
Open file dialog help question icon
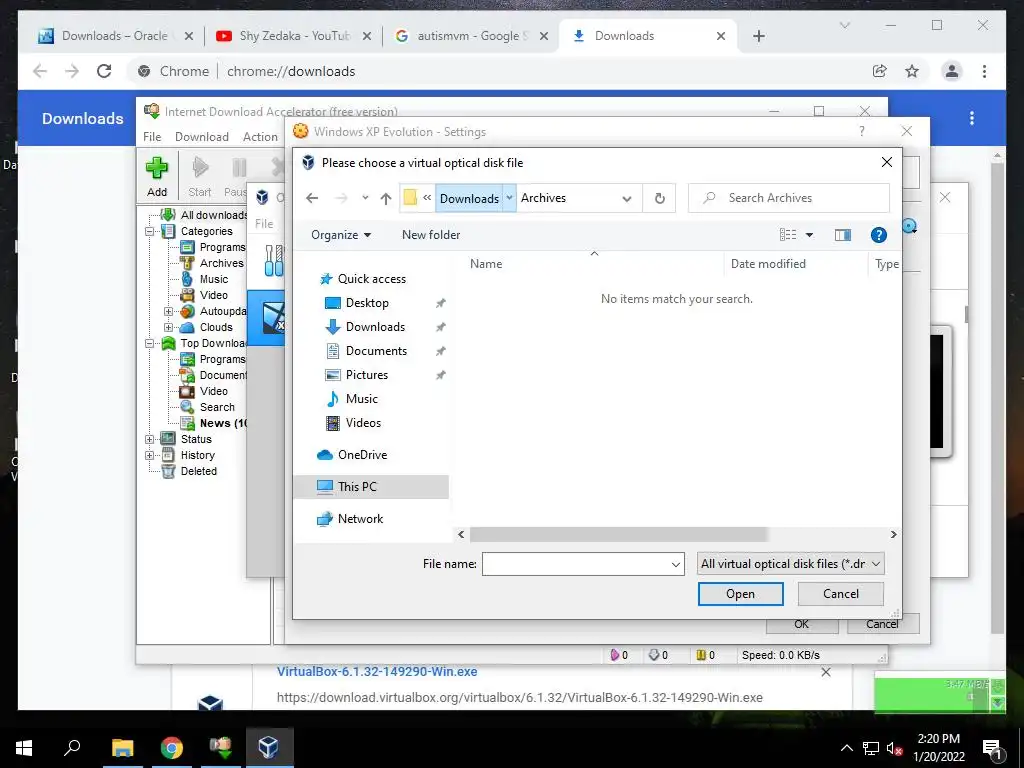[x=878, y=234]
